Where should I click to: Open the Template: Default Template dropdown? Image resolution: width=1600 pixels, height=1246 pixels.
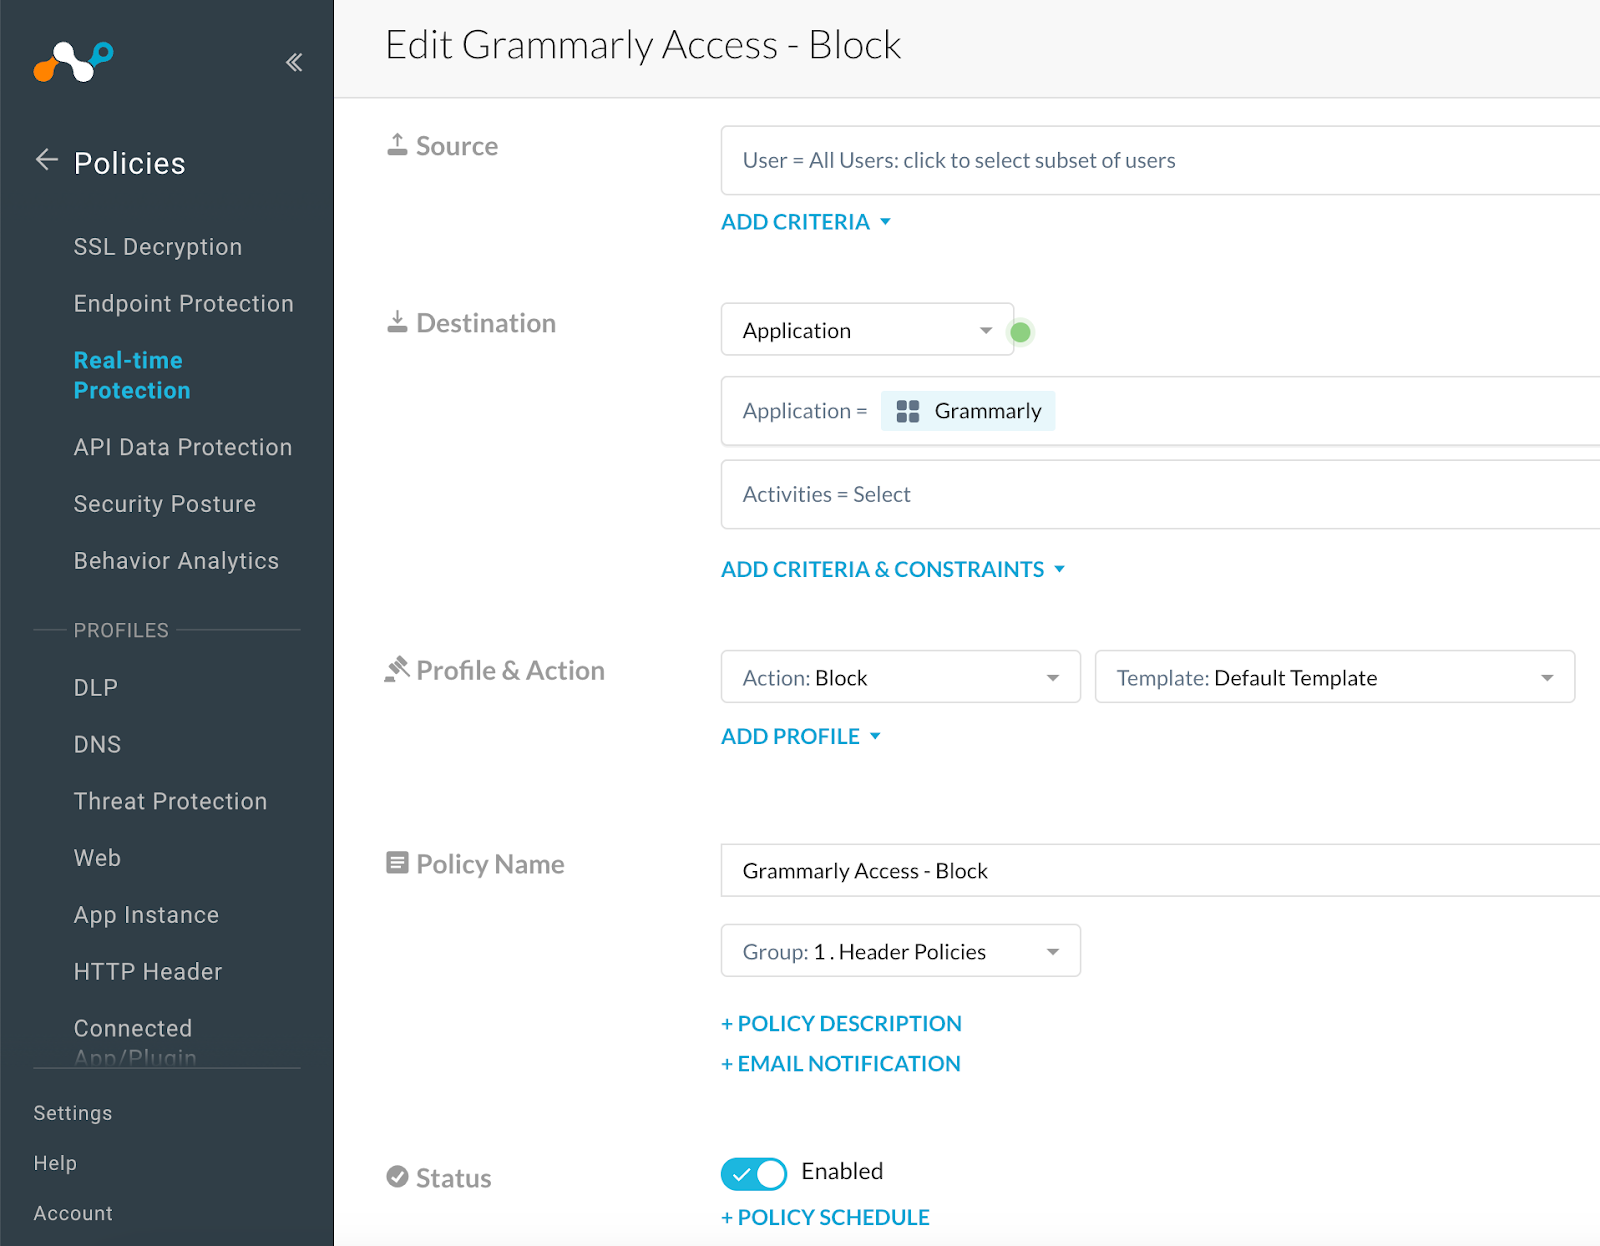click(x=1335, y=677)
